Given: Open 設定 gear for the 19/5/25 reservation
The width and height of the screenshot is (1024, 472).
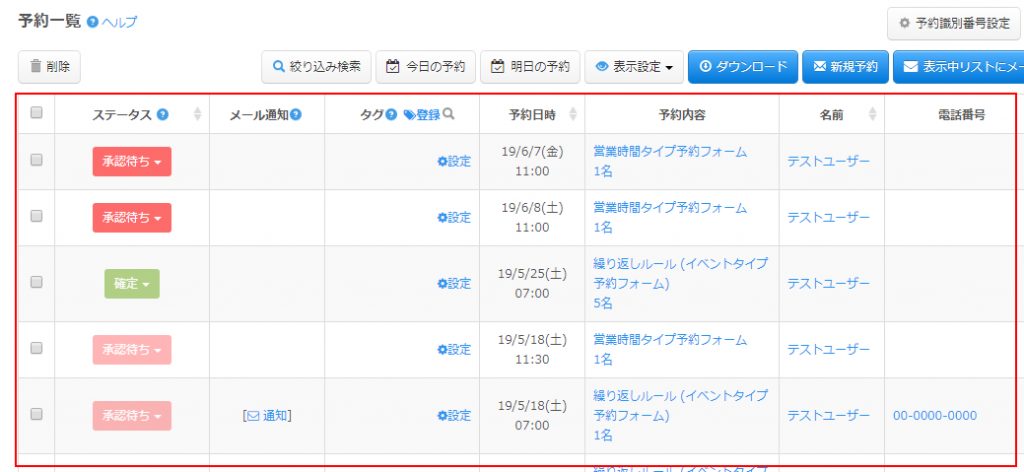Looking at the screenshot, I should (453, 283).
